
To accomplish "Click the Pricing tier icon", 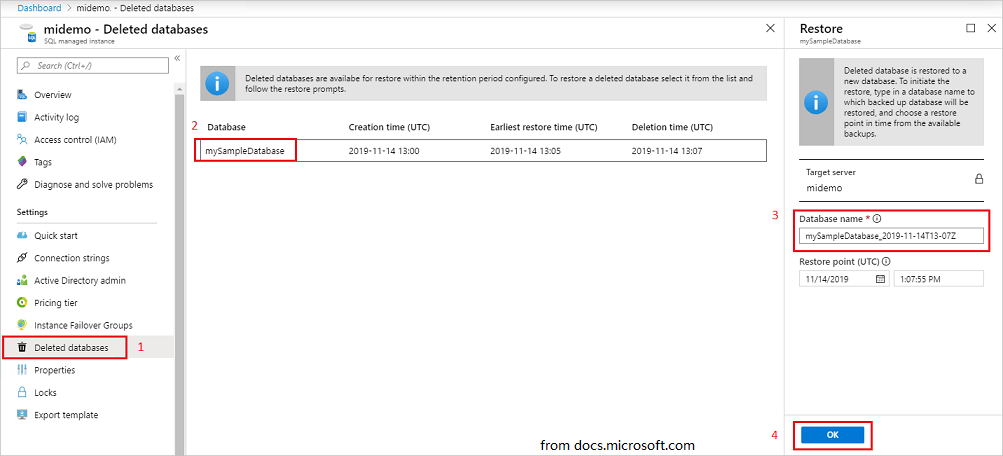I will coord(22,303).
